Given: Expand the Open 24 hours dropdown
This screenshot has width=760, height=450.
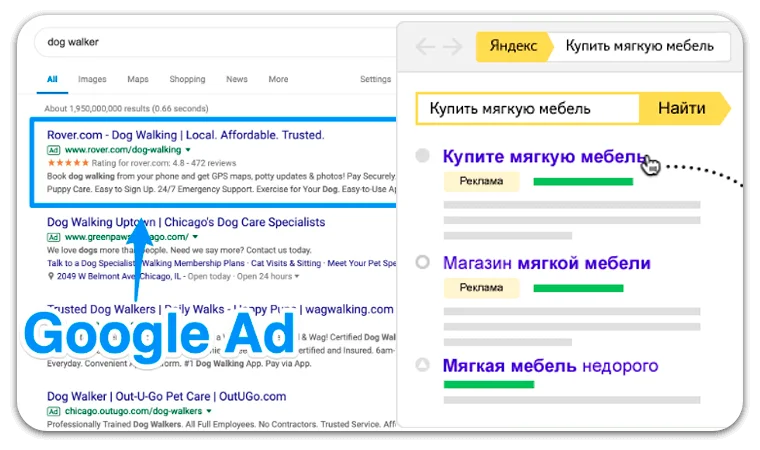Looking at the screenshot, I should (x=297, y=276).
